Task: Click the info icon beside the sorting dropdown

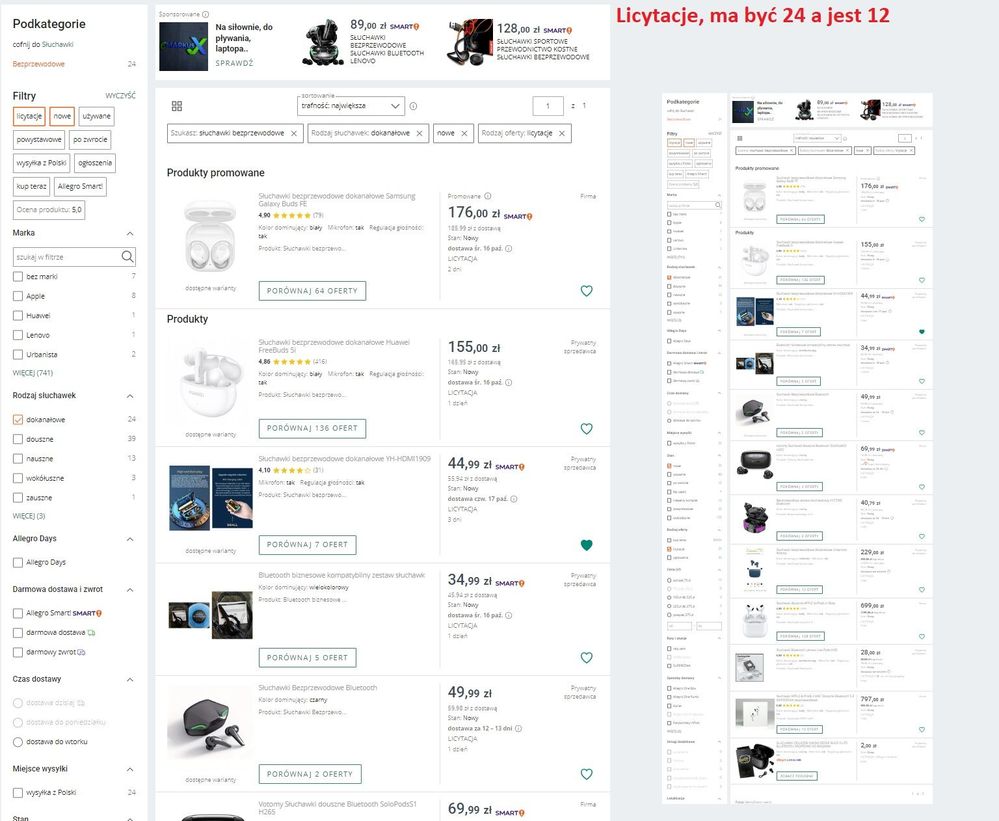Action: tap(413, 106)
